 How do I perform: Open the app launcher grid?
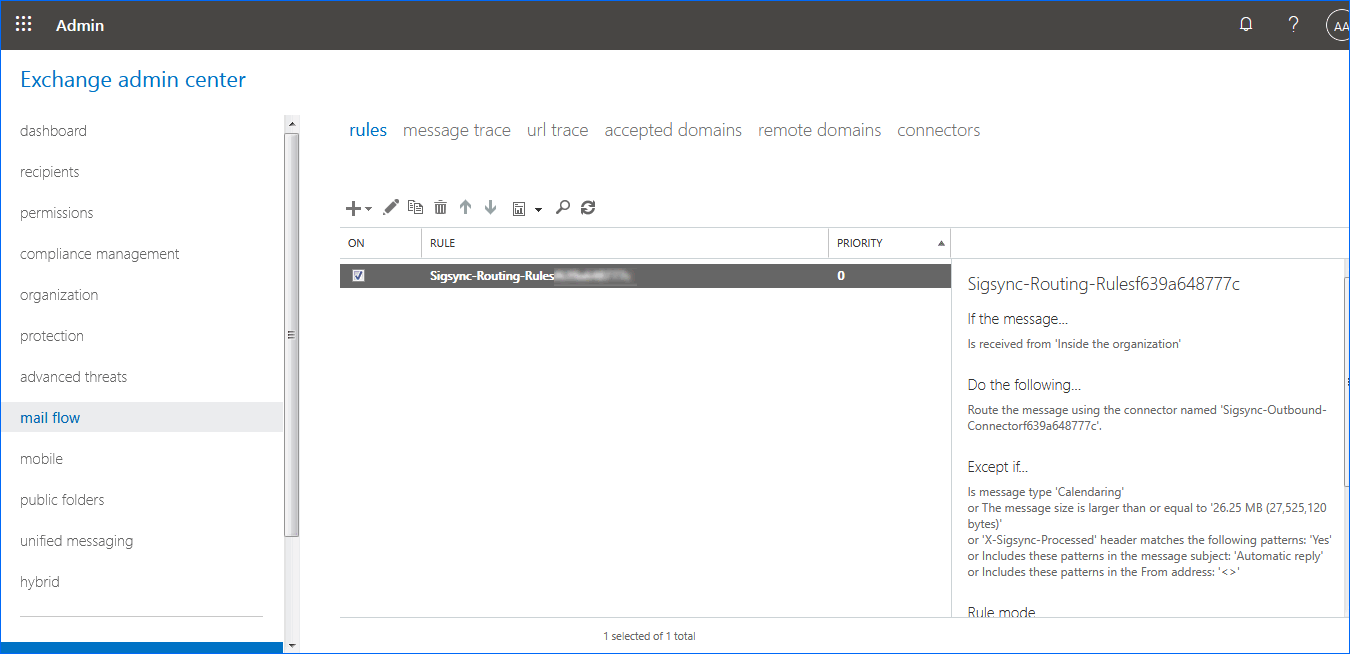pyautogui.click(x=24, y=25)
